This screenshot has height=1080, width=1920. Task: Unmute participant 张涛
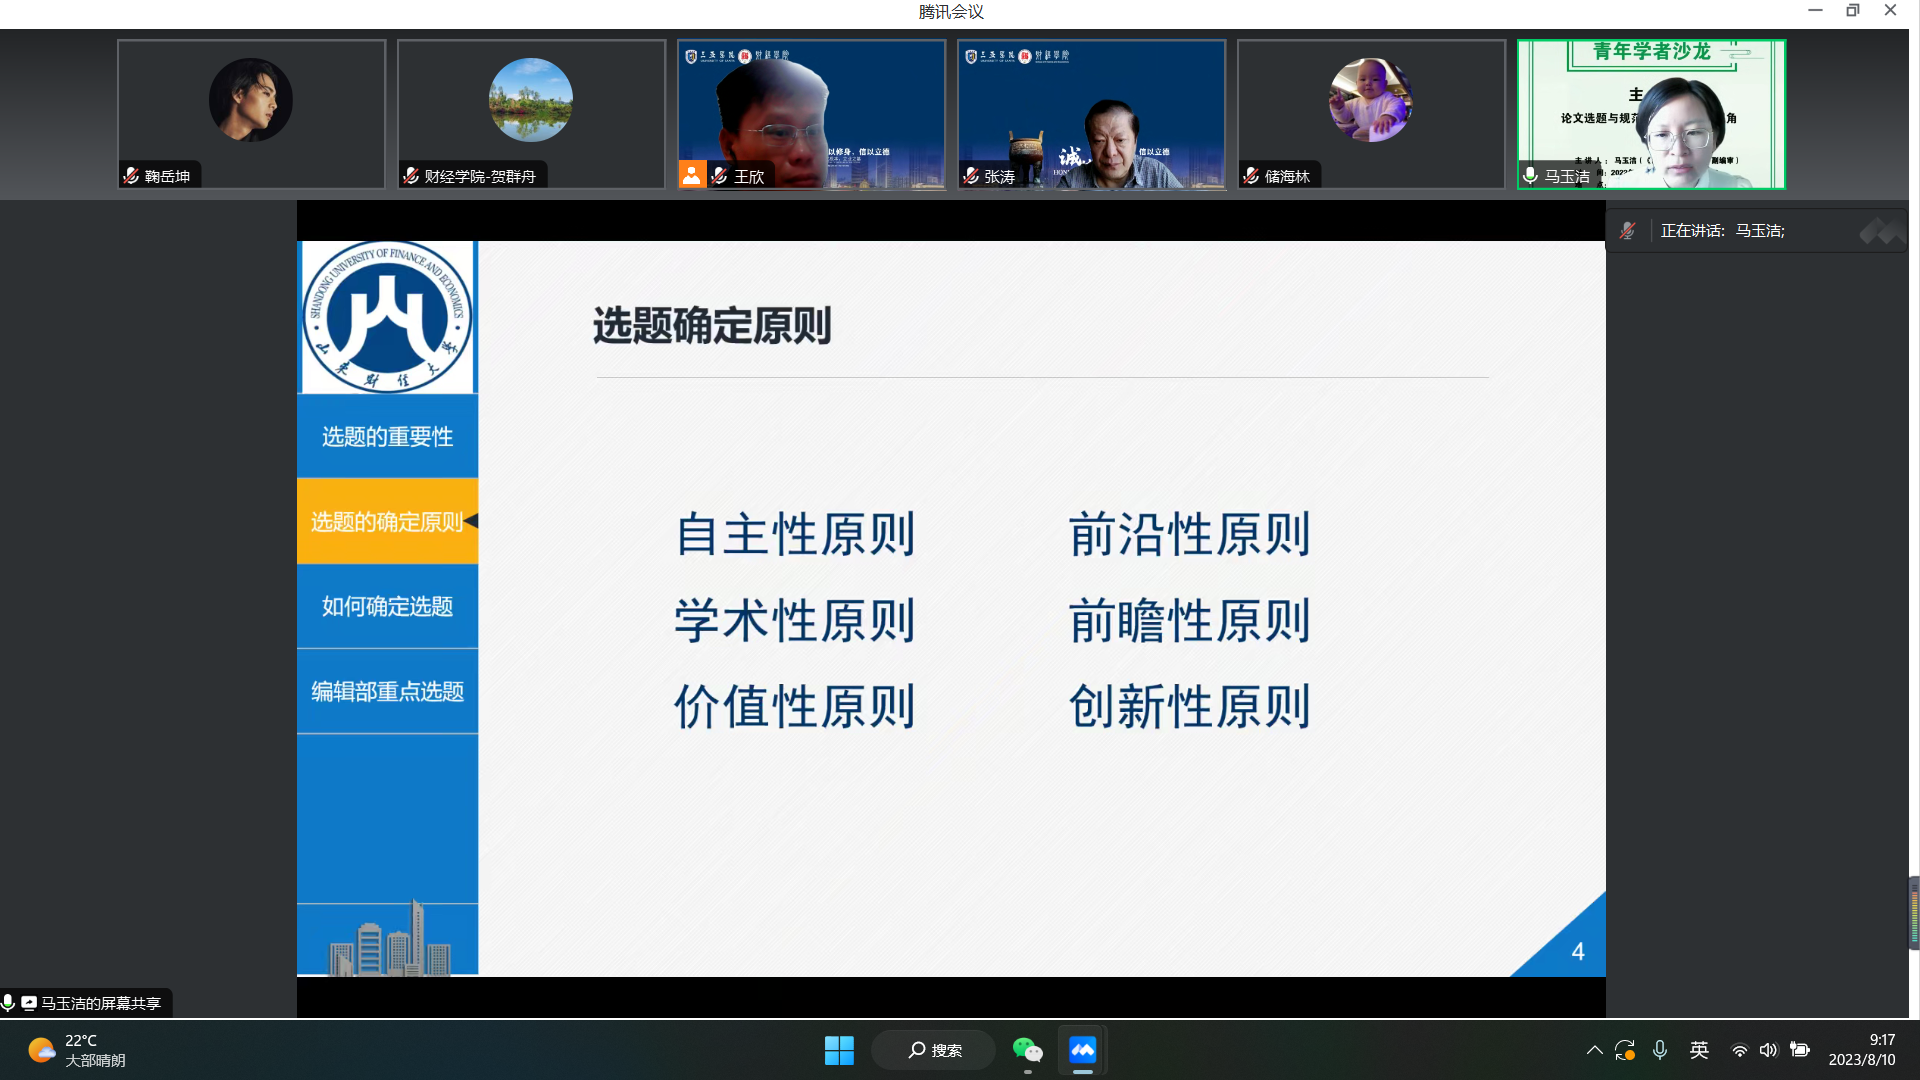(x=970, y=174)
